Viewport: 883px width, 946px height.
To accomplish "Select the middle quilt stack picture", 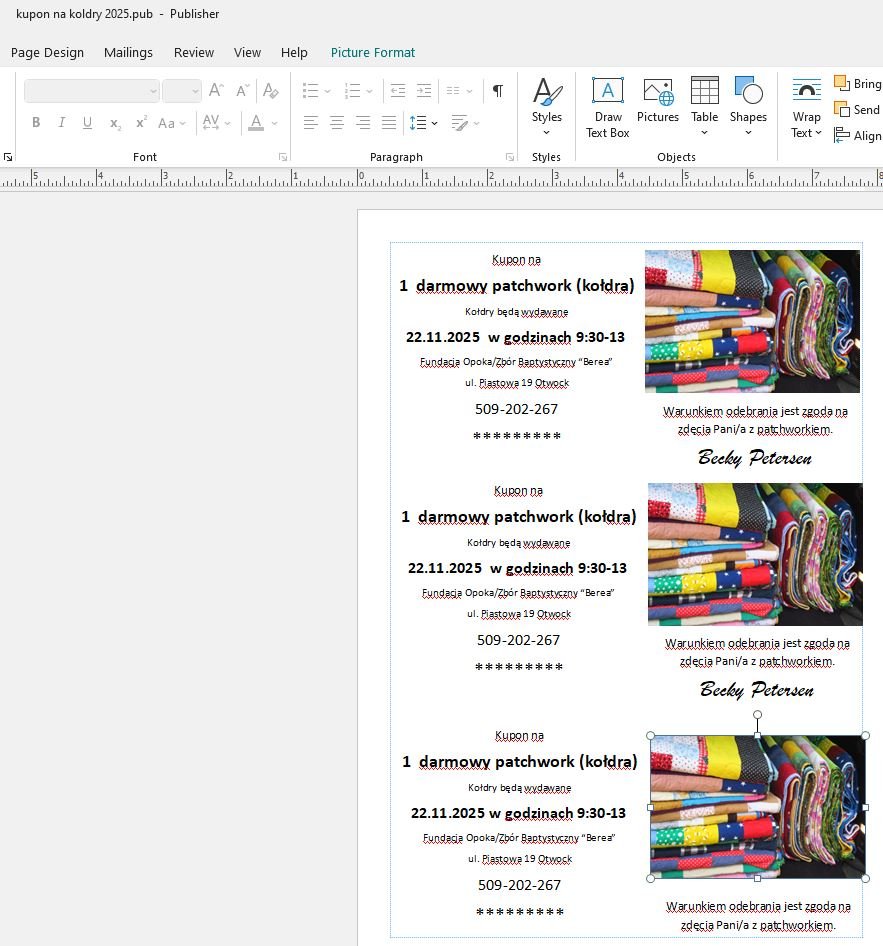I will point(755,554).
